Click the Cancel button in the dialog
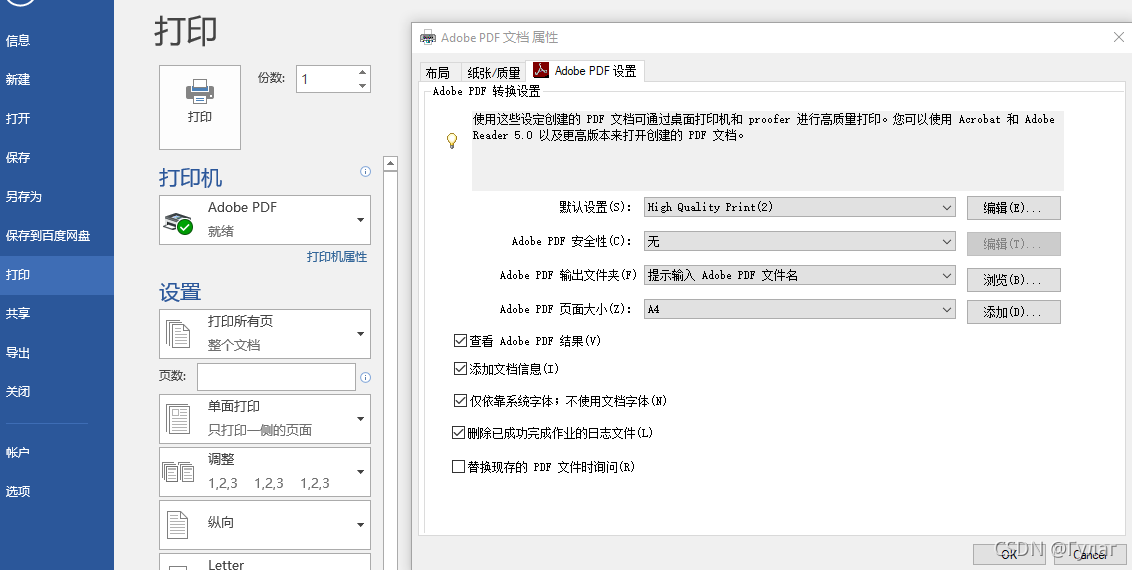This screenshot has height=570, width=1132. [x=1089, y=554]
